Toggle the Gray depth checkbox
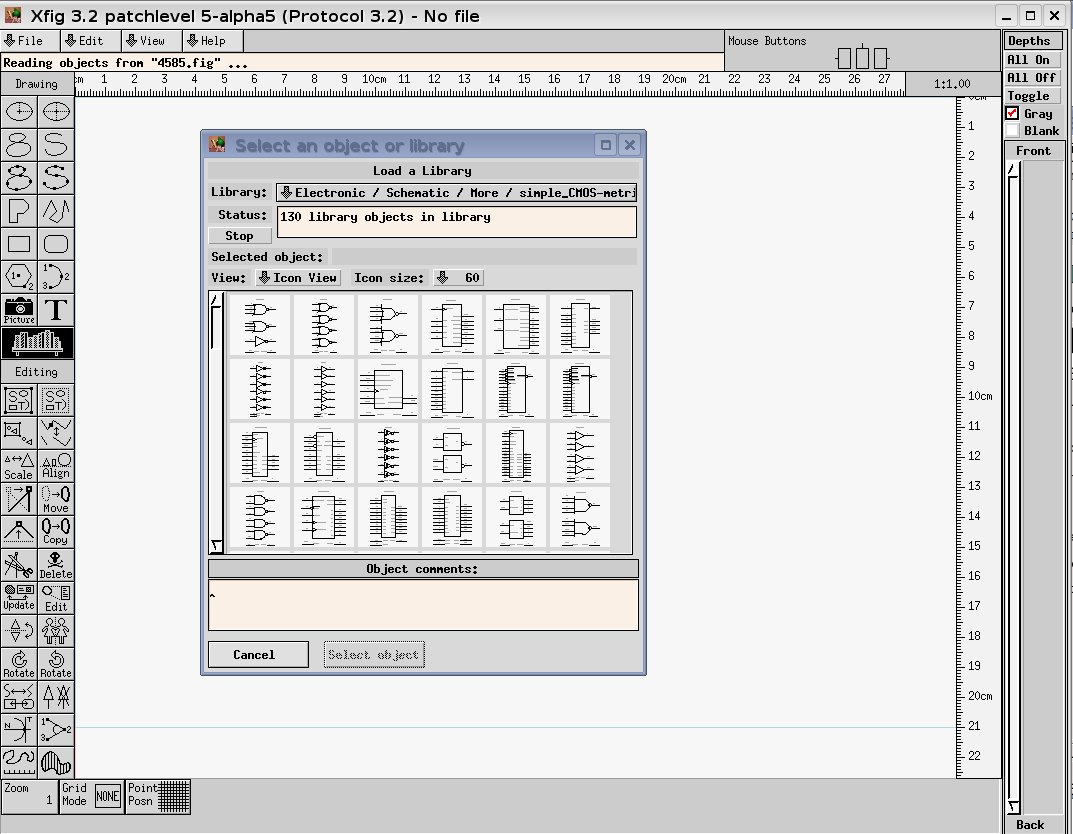Image resolution: width=1073 pixels, height=834 pixels. click(1012, 114)
